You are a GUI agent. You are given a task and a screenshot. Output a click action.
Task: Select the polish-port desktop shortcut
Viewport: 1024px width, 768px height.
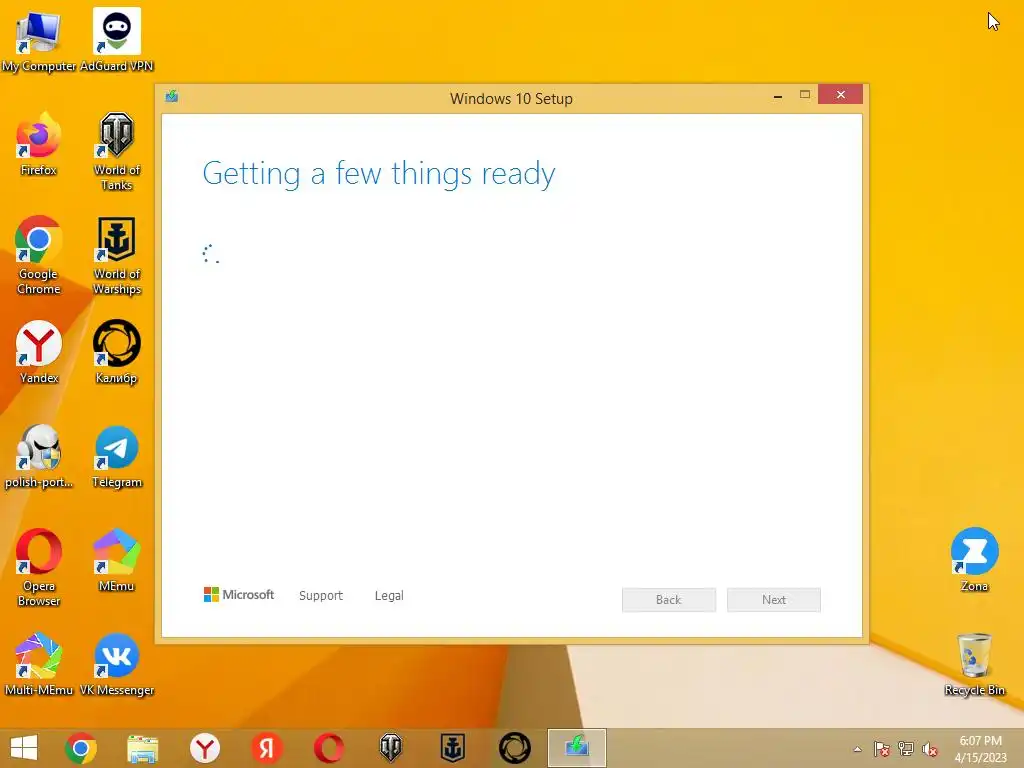pyautogui.click(x=39, y=456)
